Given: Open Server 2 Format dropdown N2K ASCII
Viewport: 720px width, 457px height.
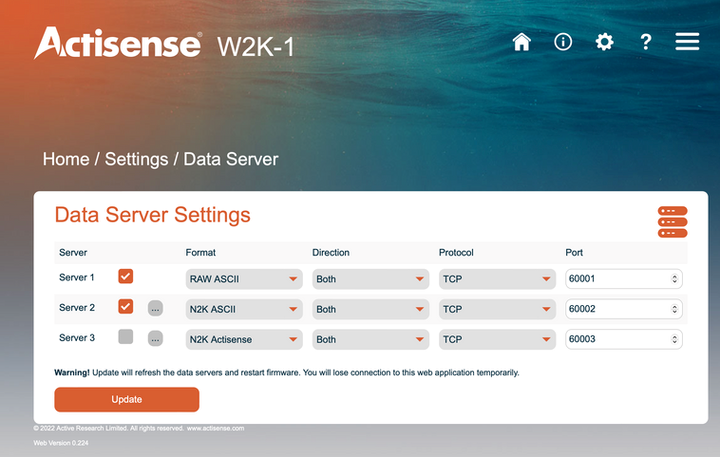Looking at the screenshot, I should click(244, 309).
